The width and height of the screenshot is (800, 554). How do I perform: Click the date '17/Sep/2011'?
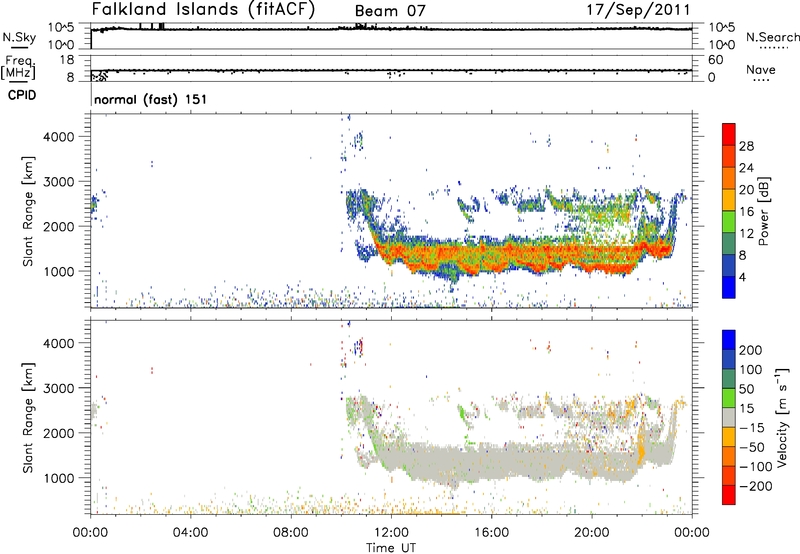point(638,10)
